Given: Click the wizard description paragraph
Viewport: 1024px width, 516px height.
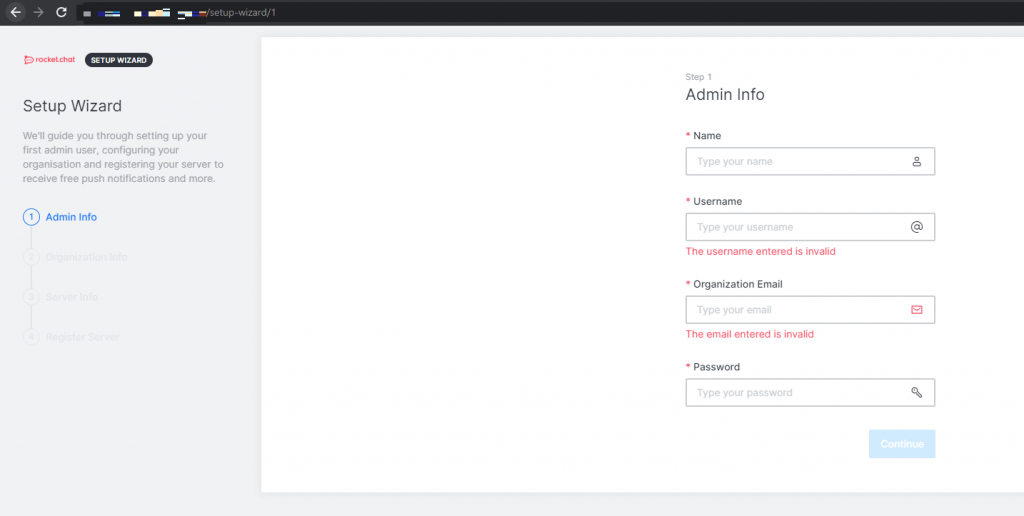Looking at the screenshot, I should click(x=123, y=157).
